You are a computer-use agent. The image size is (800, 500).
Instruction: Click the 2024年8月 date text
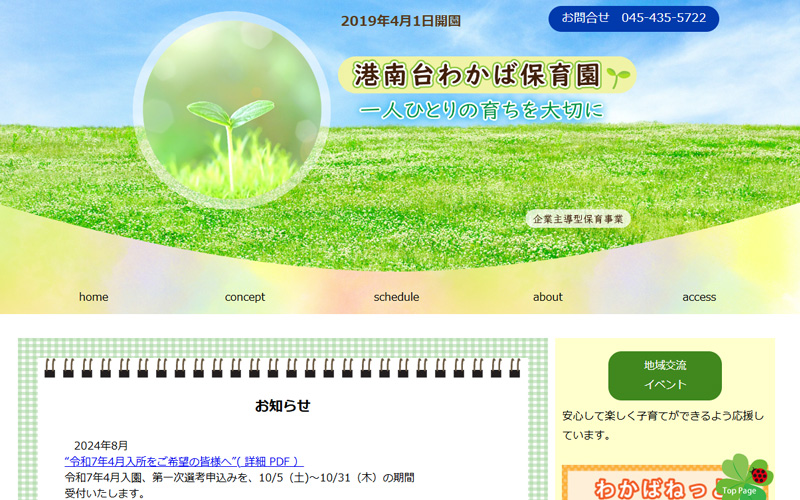[101, 445]
